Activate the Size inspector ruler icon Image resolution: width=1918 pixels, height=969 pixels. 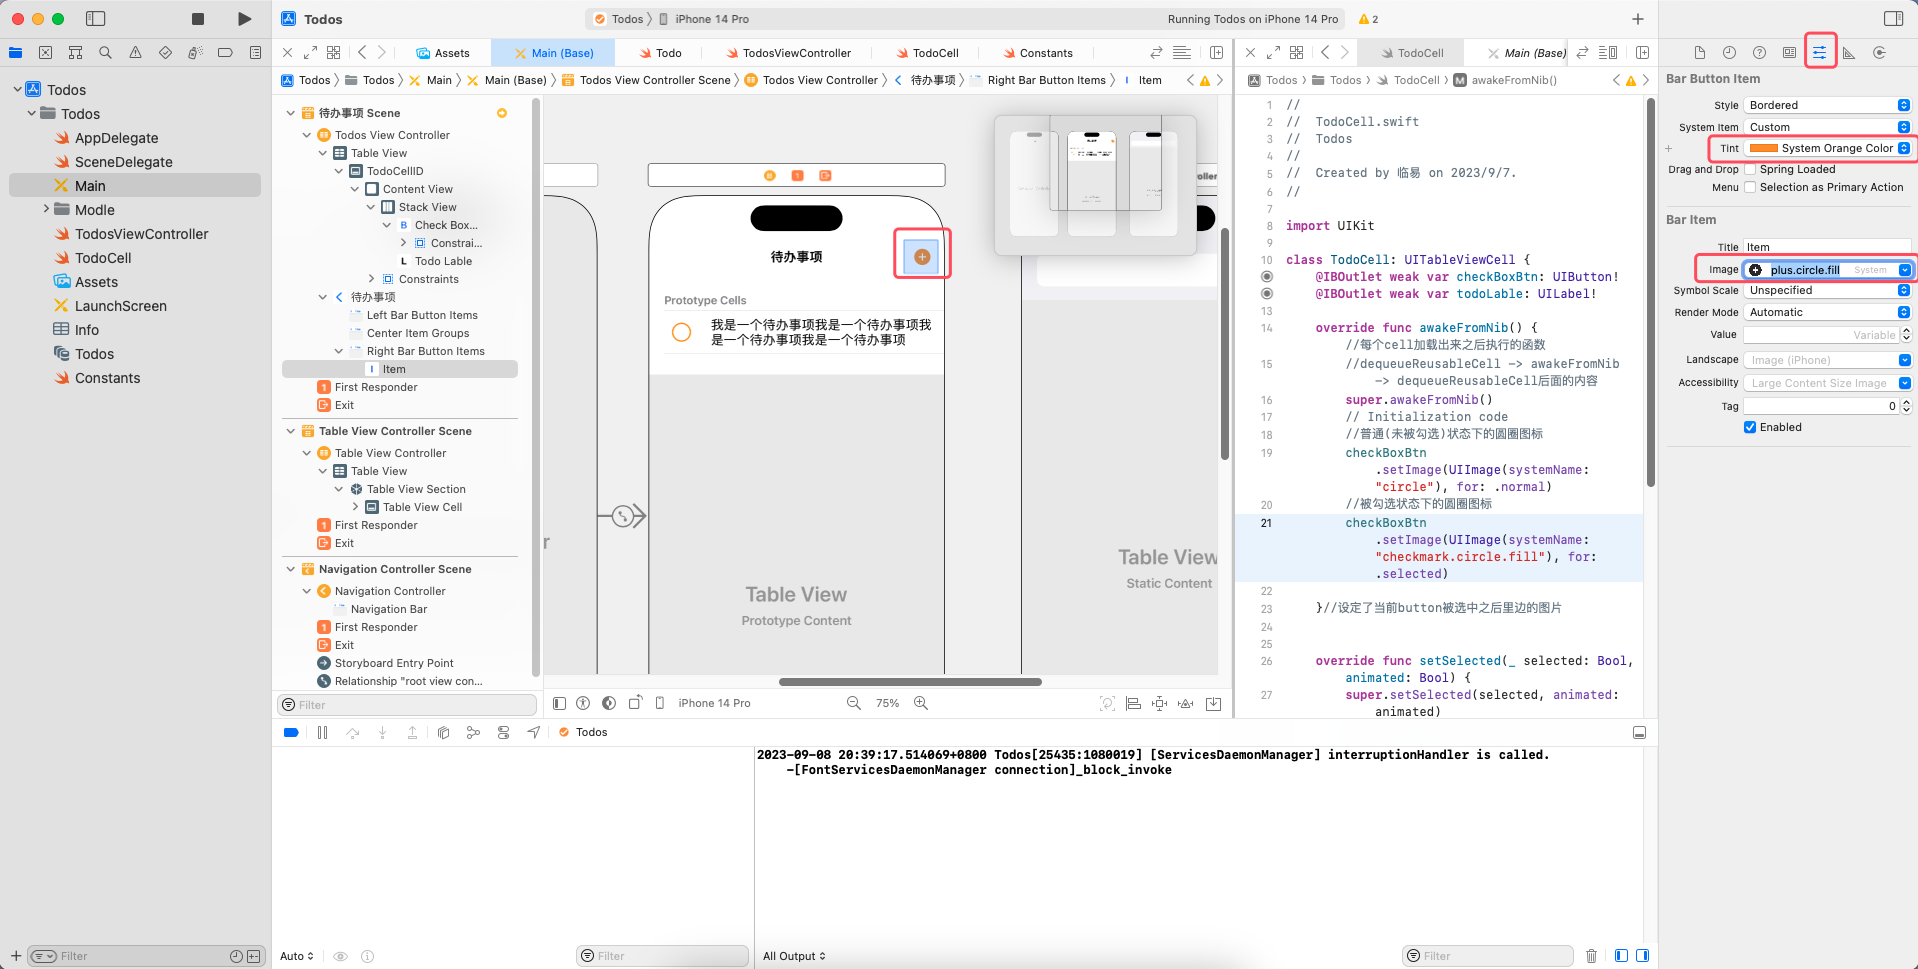click(x=1850, y=51)
